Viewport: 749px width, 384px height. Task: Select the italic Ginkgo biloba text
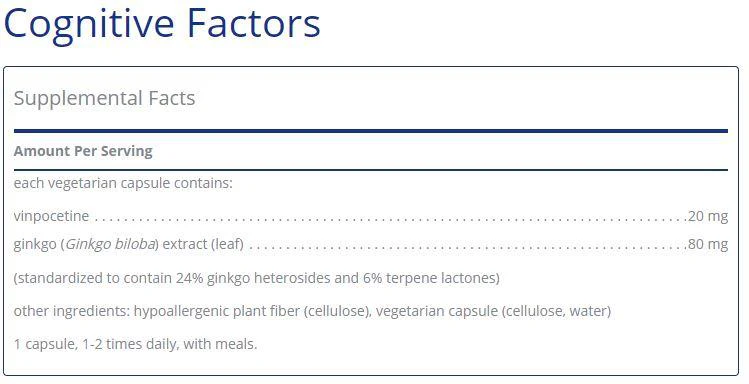click(x=110, y=245)
